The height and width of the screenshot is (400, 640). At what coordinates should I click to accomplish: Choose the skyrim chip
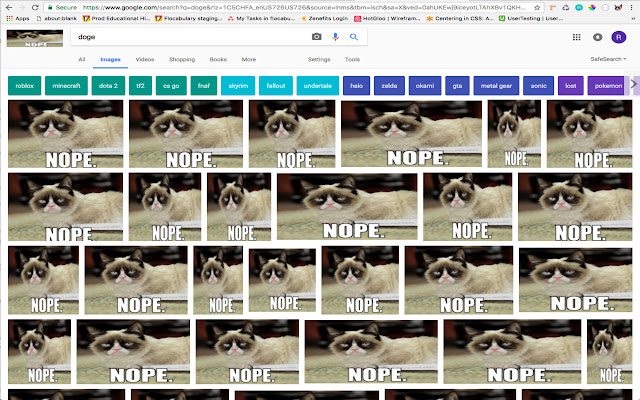tap(238, 86)
